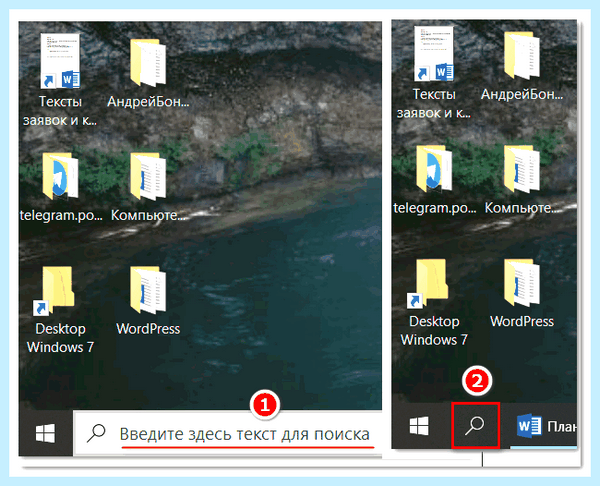Open Start menu in left desktop screenshot

pyautogui.click(x=46, y=433)
